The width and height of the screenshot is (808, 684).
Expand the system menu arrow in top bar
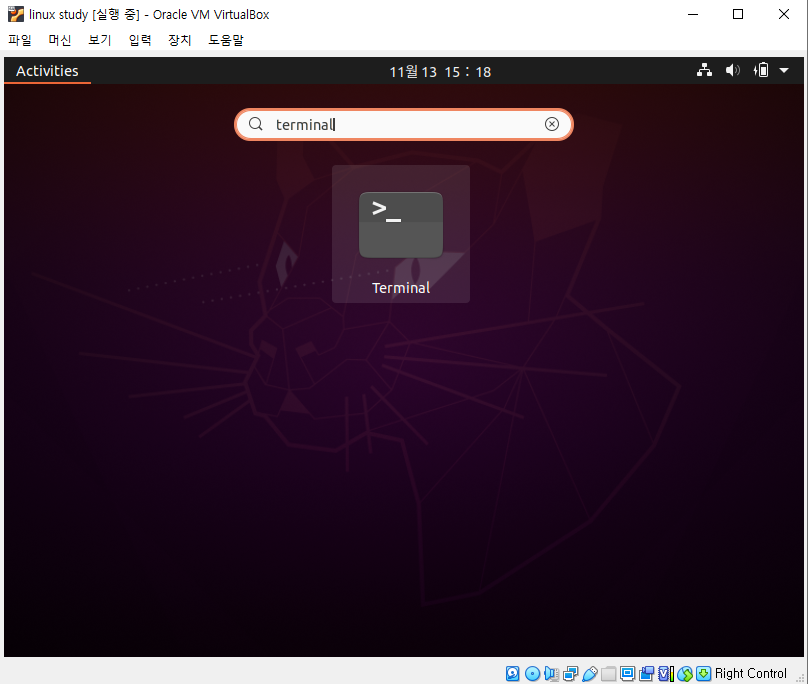tap(784, 70)
